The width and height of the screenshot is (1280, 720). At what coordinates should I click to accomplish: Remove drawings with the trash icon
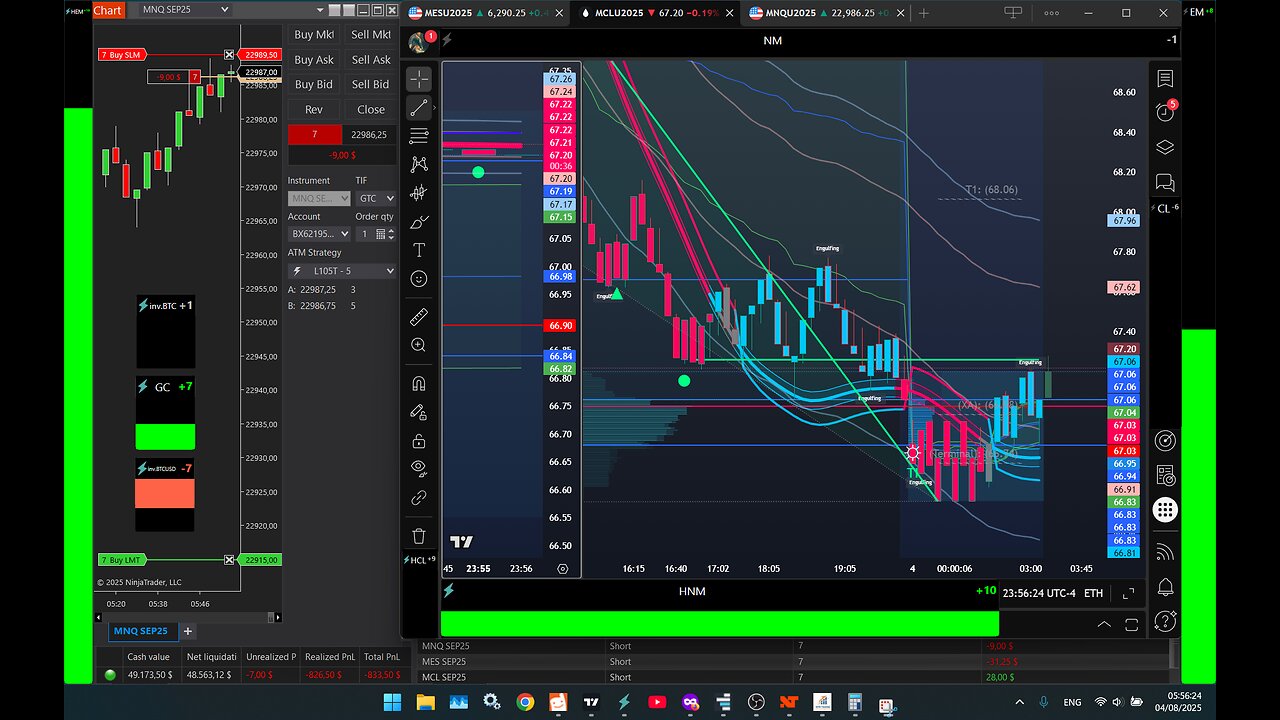coord(419,536)
